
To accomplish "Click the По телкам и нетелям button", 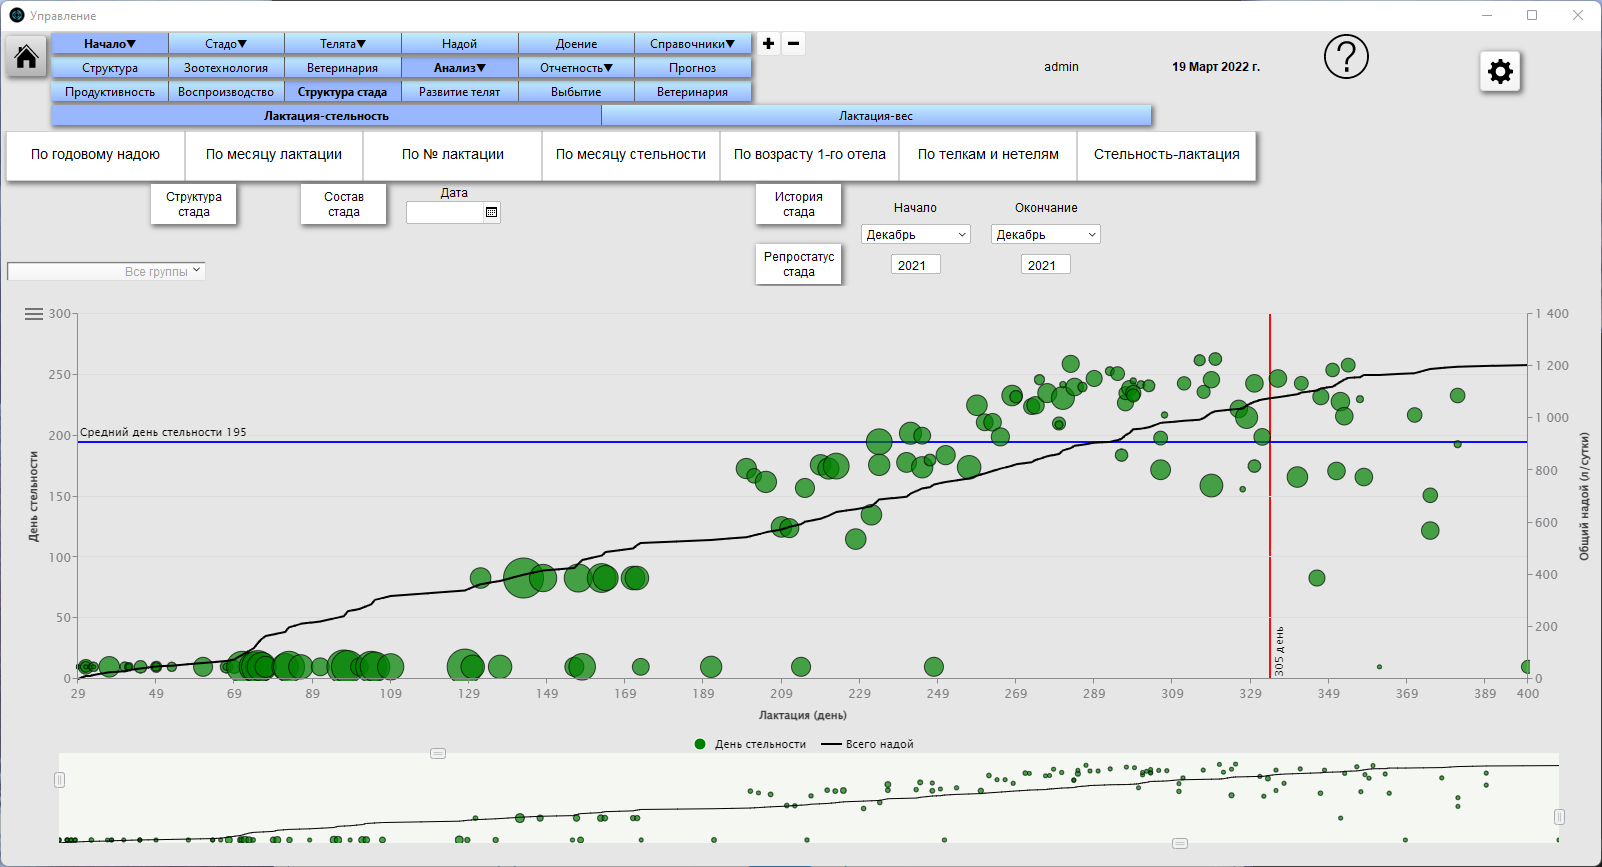I will click(x=988, y=155).
